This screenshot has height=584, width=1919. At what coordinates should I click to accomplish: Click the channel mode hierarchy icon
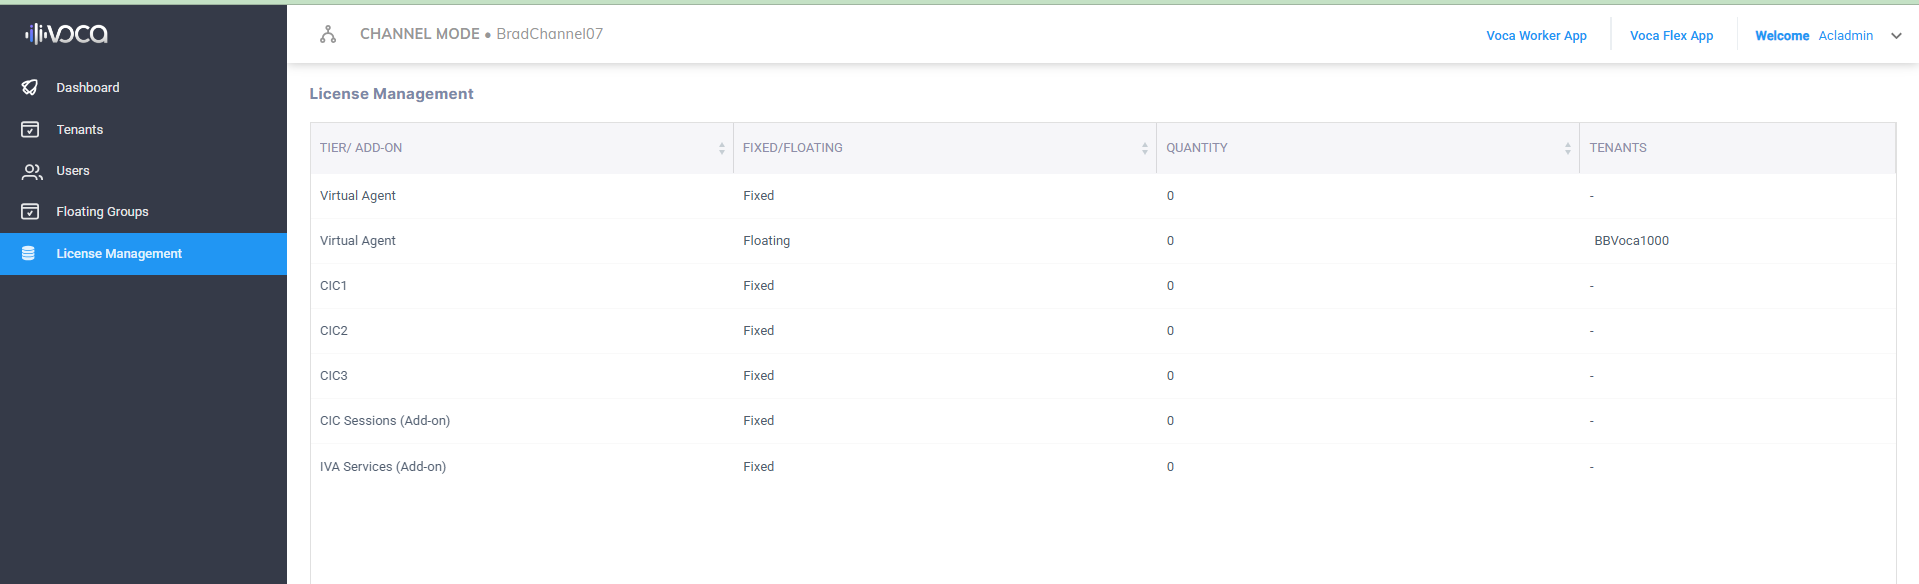pos(328,35)
